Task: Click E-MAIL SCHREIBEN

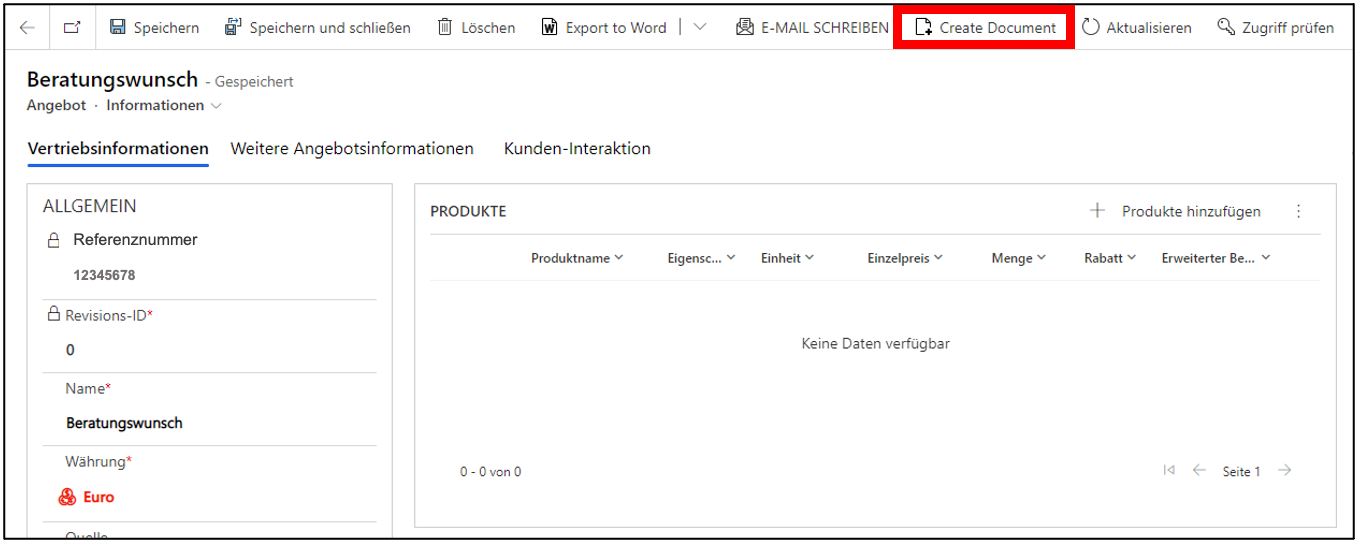Action: tap(812, 28)
